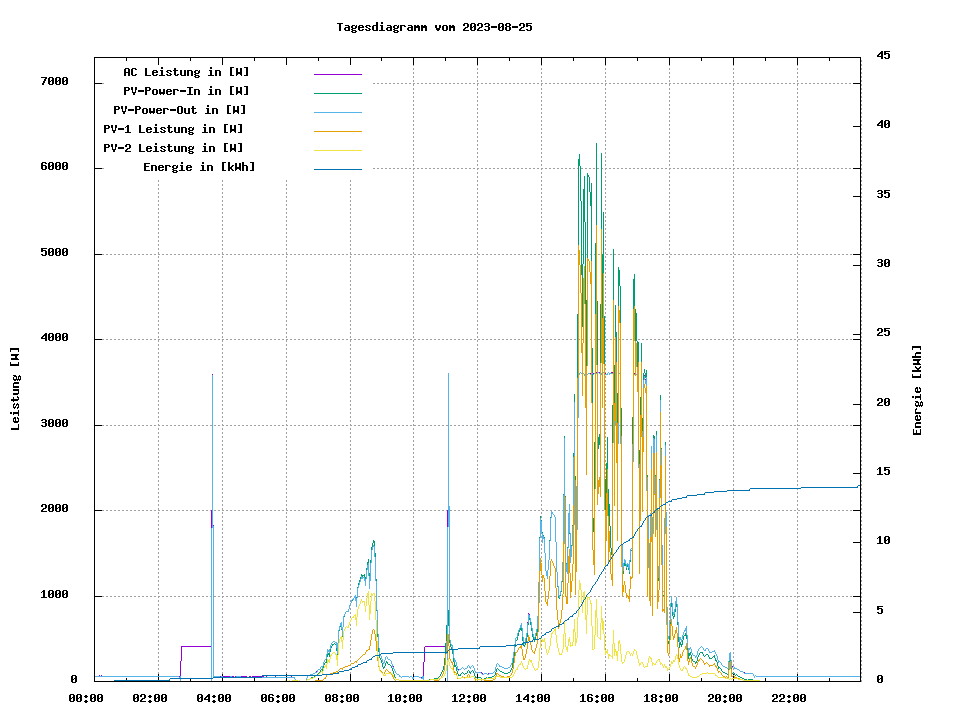Click the vertical Leistung [W] left axis title
Screen dimensions: 960x720
[x=16, y=389]
